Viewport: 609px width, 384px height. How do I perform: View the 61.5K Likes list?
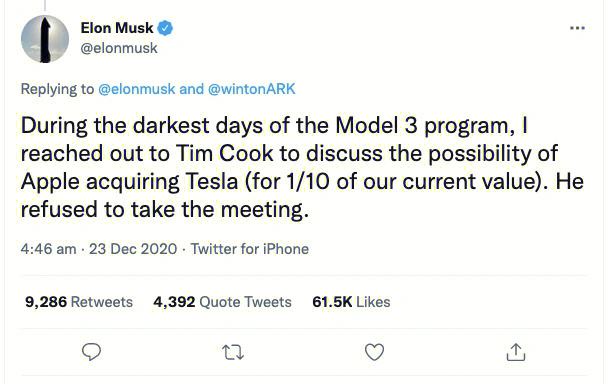(351, 302)
